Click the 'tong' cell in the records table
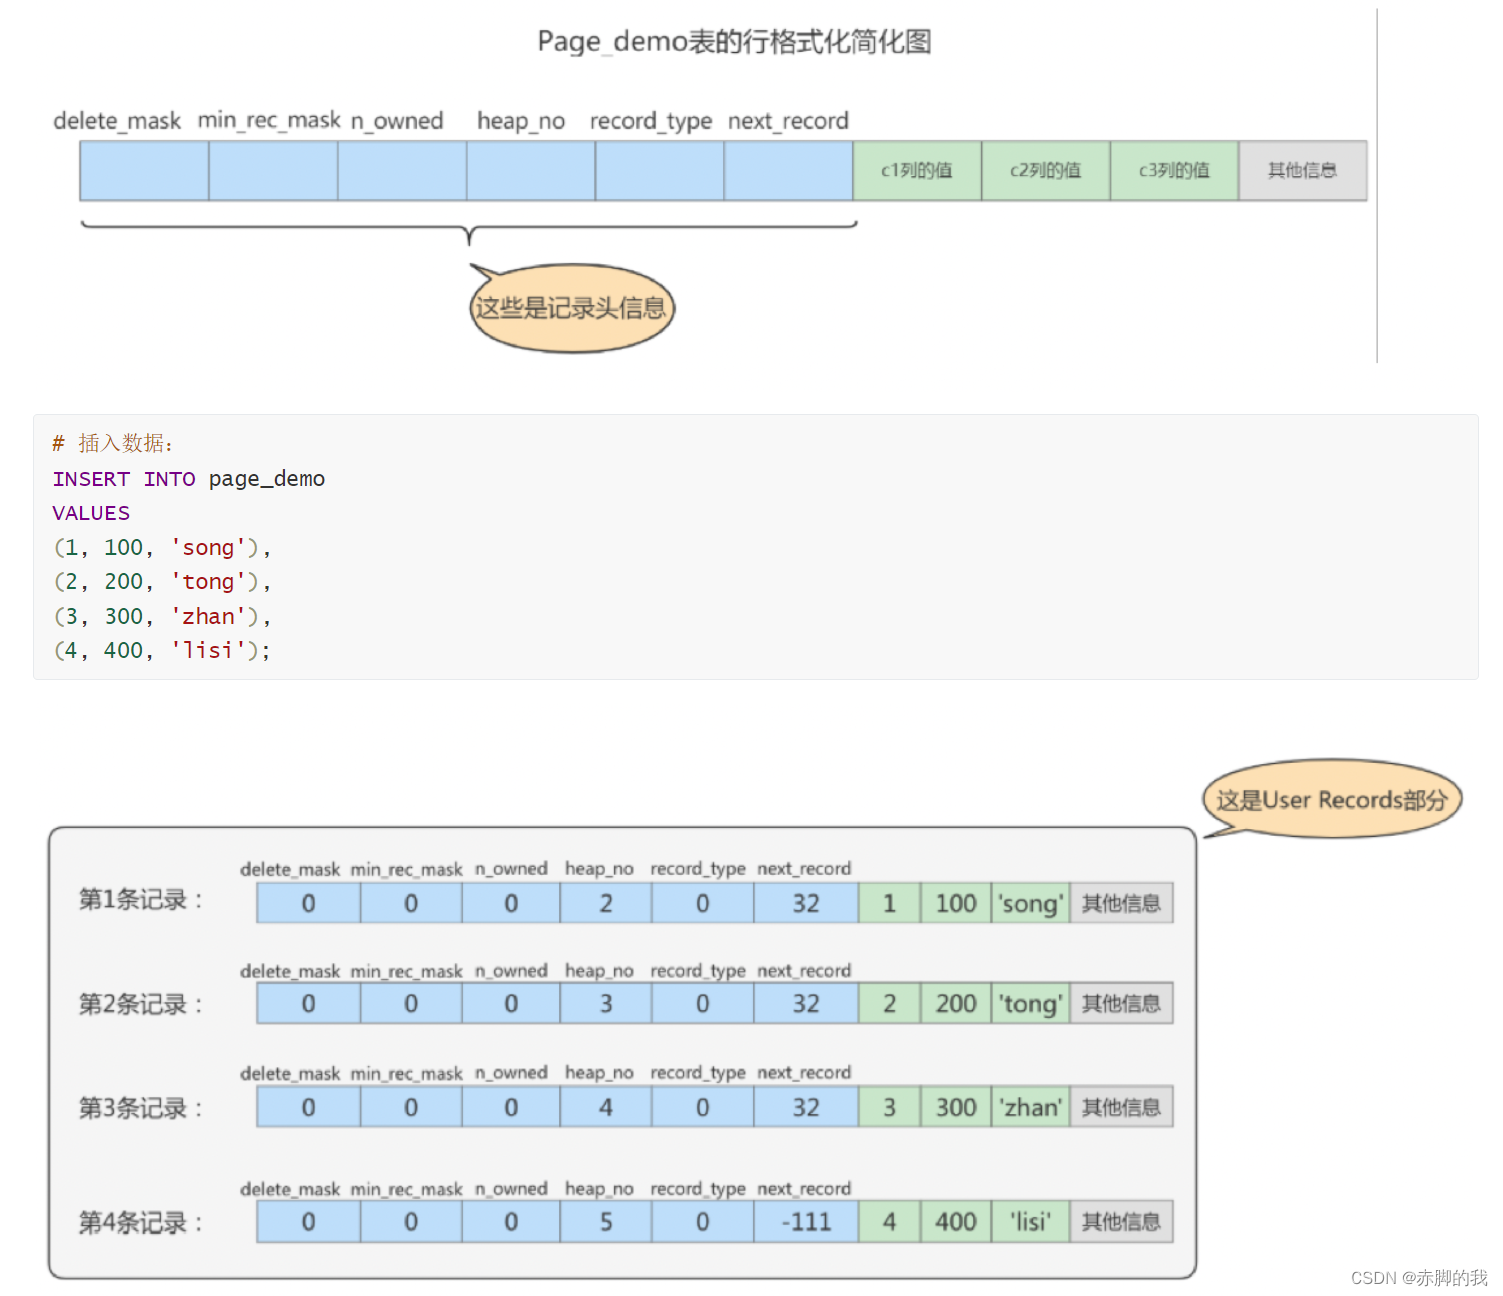 point(1031,1004)
